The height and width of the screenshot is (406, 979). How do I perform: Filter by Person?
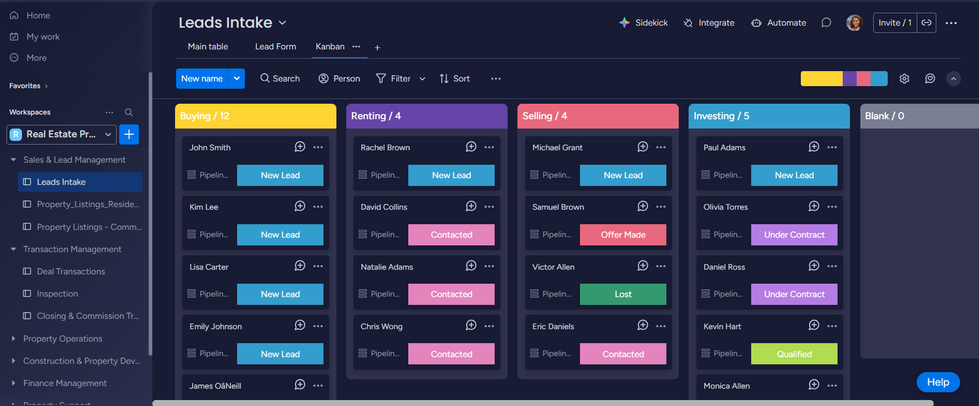click(x=339, y=79)
